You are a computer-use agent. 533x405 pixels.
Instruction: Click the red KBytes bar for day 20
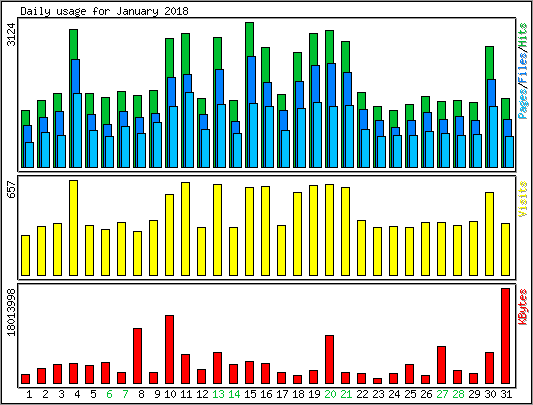click(x=329, y=359)
